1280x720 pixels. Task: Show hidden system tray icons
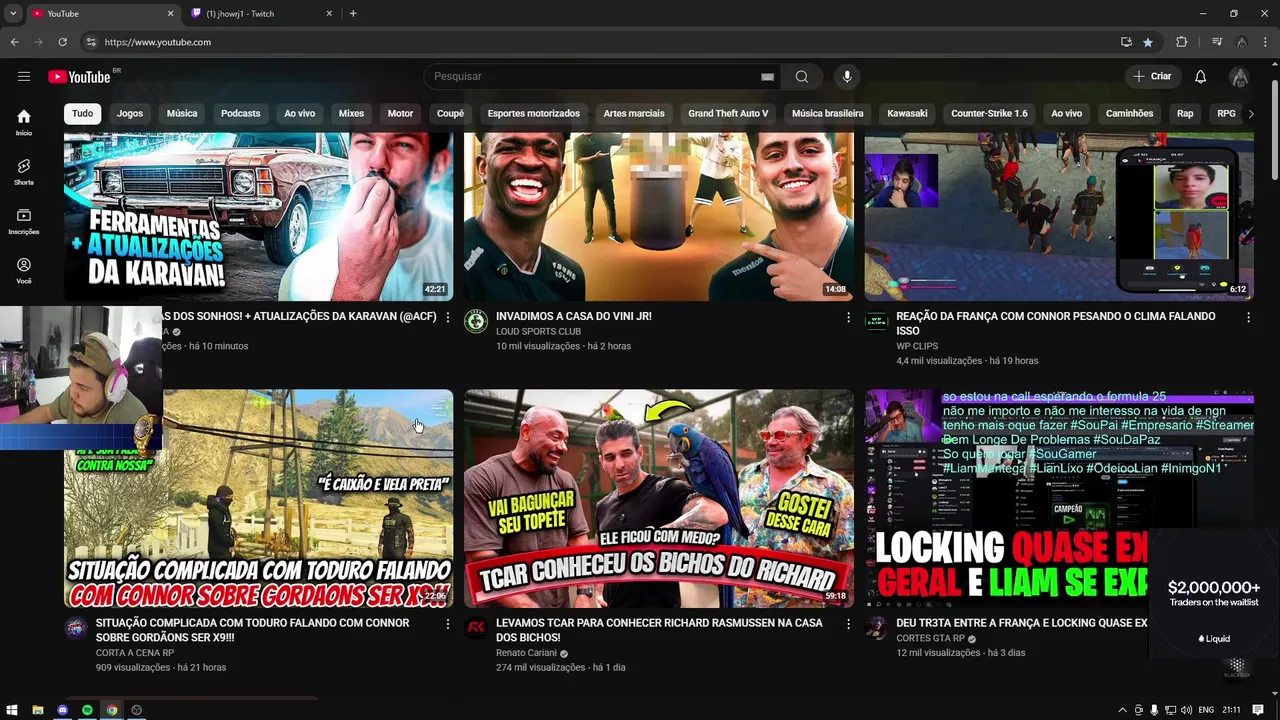click(1122, 710)
